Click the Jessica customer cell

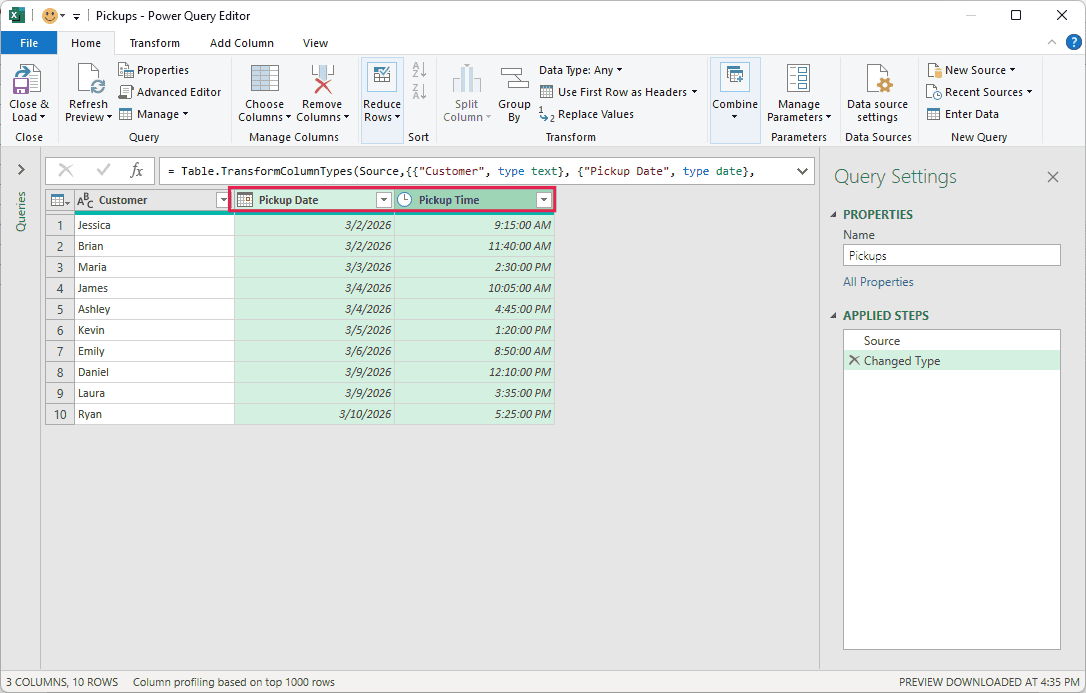(x=154, y=225)
